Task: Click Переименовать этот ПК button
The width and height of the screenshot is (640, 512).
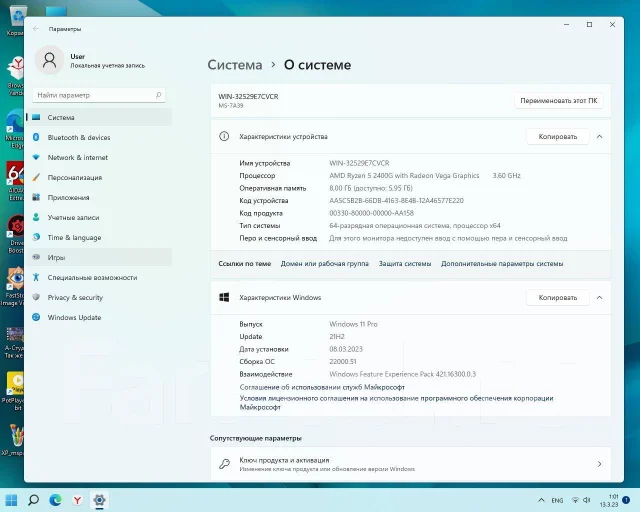Action: point(558,100)
